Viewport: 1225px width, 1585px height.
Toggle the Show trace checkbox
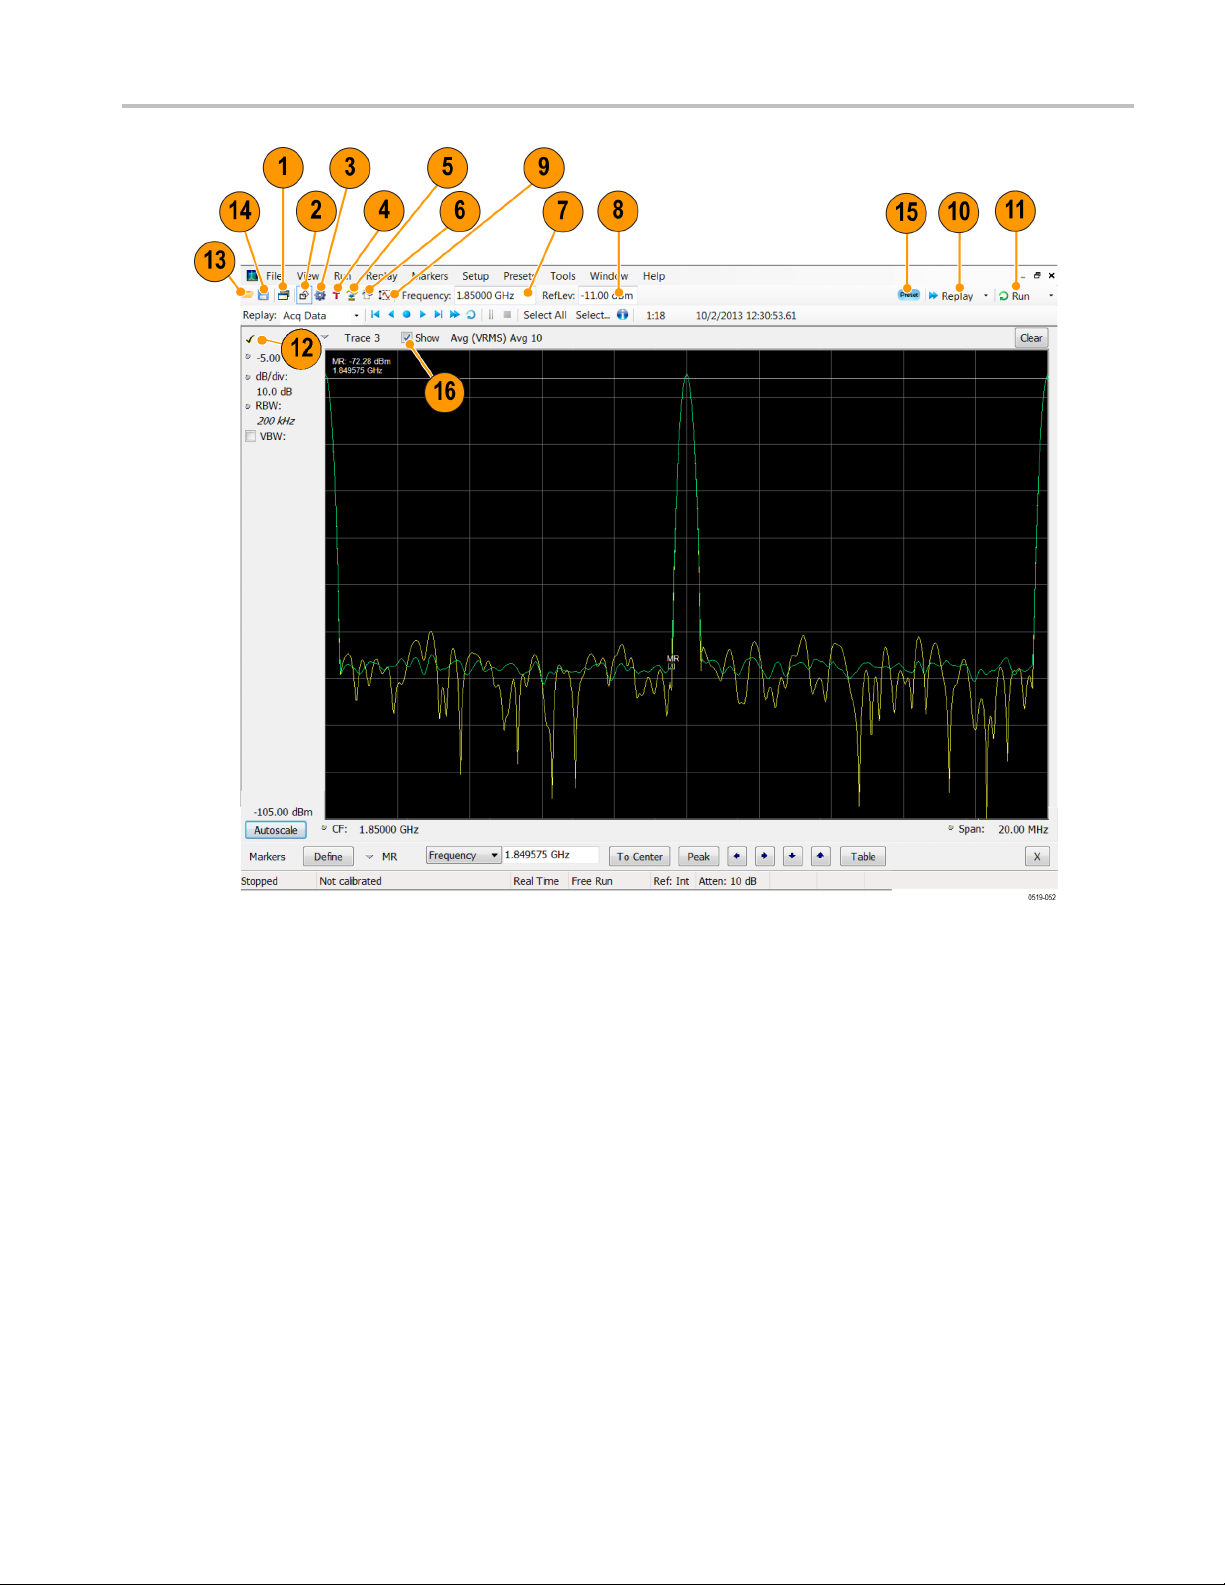pyautogui.click(x=406, y=338)
